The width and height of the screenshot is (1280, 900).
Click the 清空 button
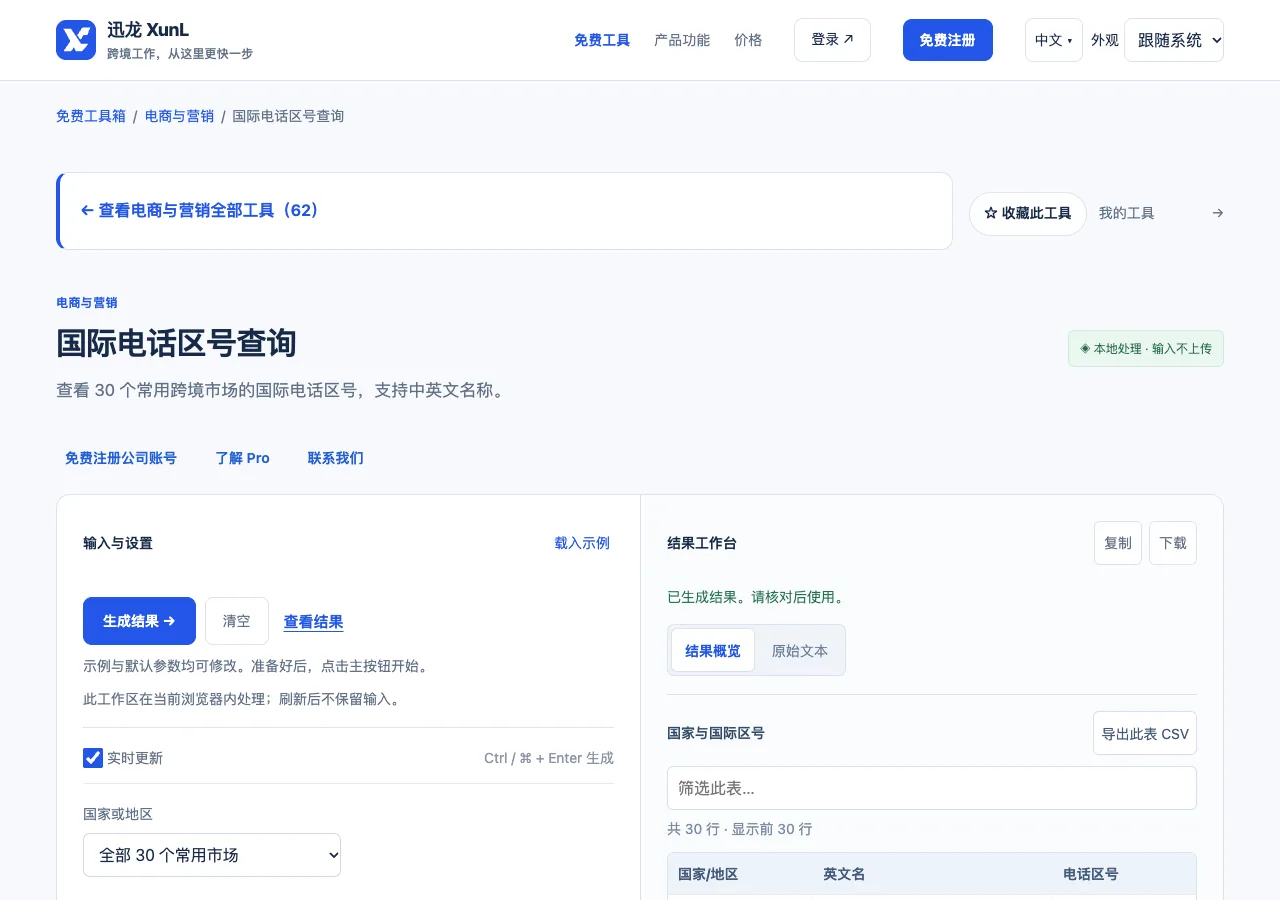click(x=237, y=621)
